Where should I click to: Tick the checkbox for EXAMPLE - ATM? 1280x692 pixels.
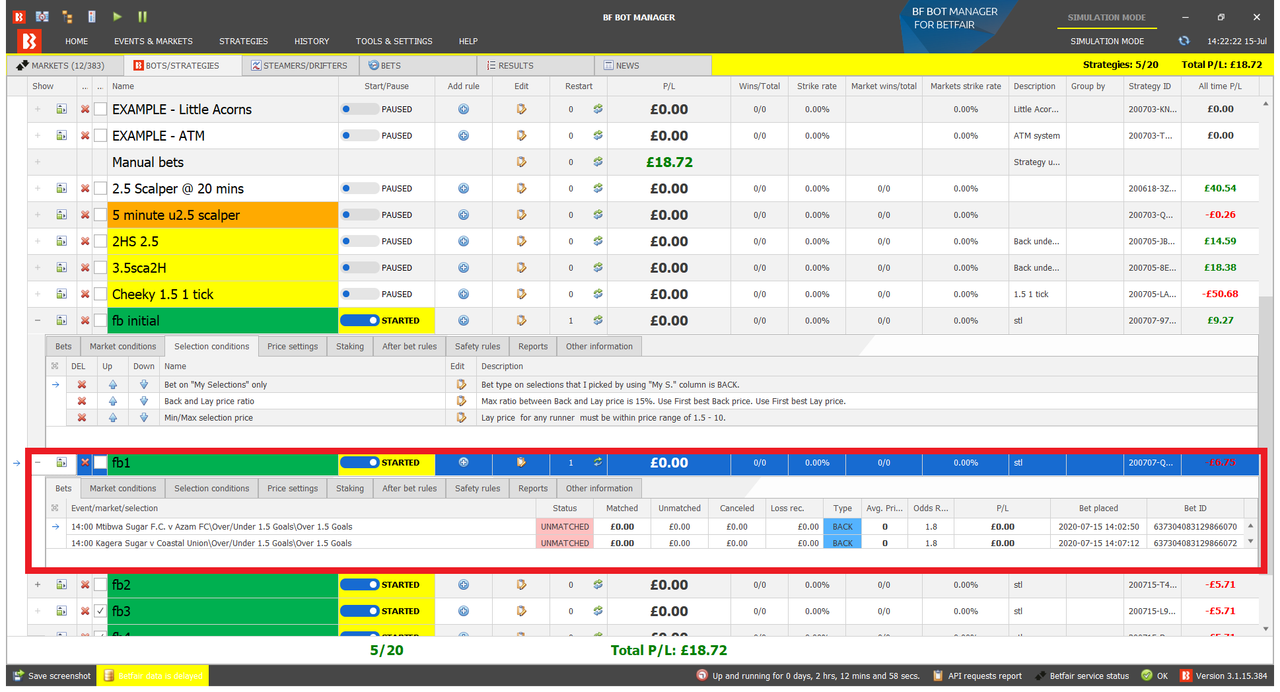click(x=100, y=136)
